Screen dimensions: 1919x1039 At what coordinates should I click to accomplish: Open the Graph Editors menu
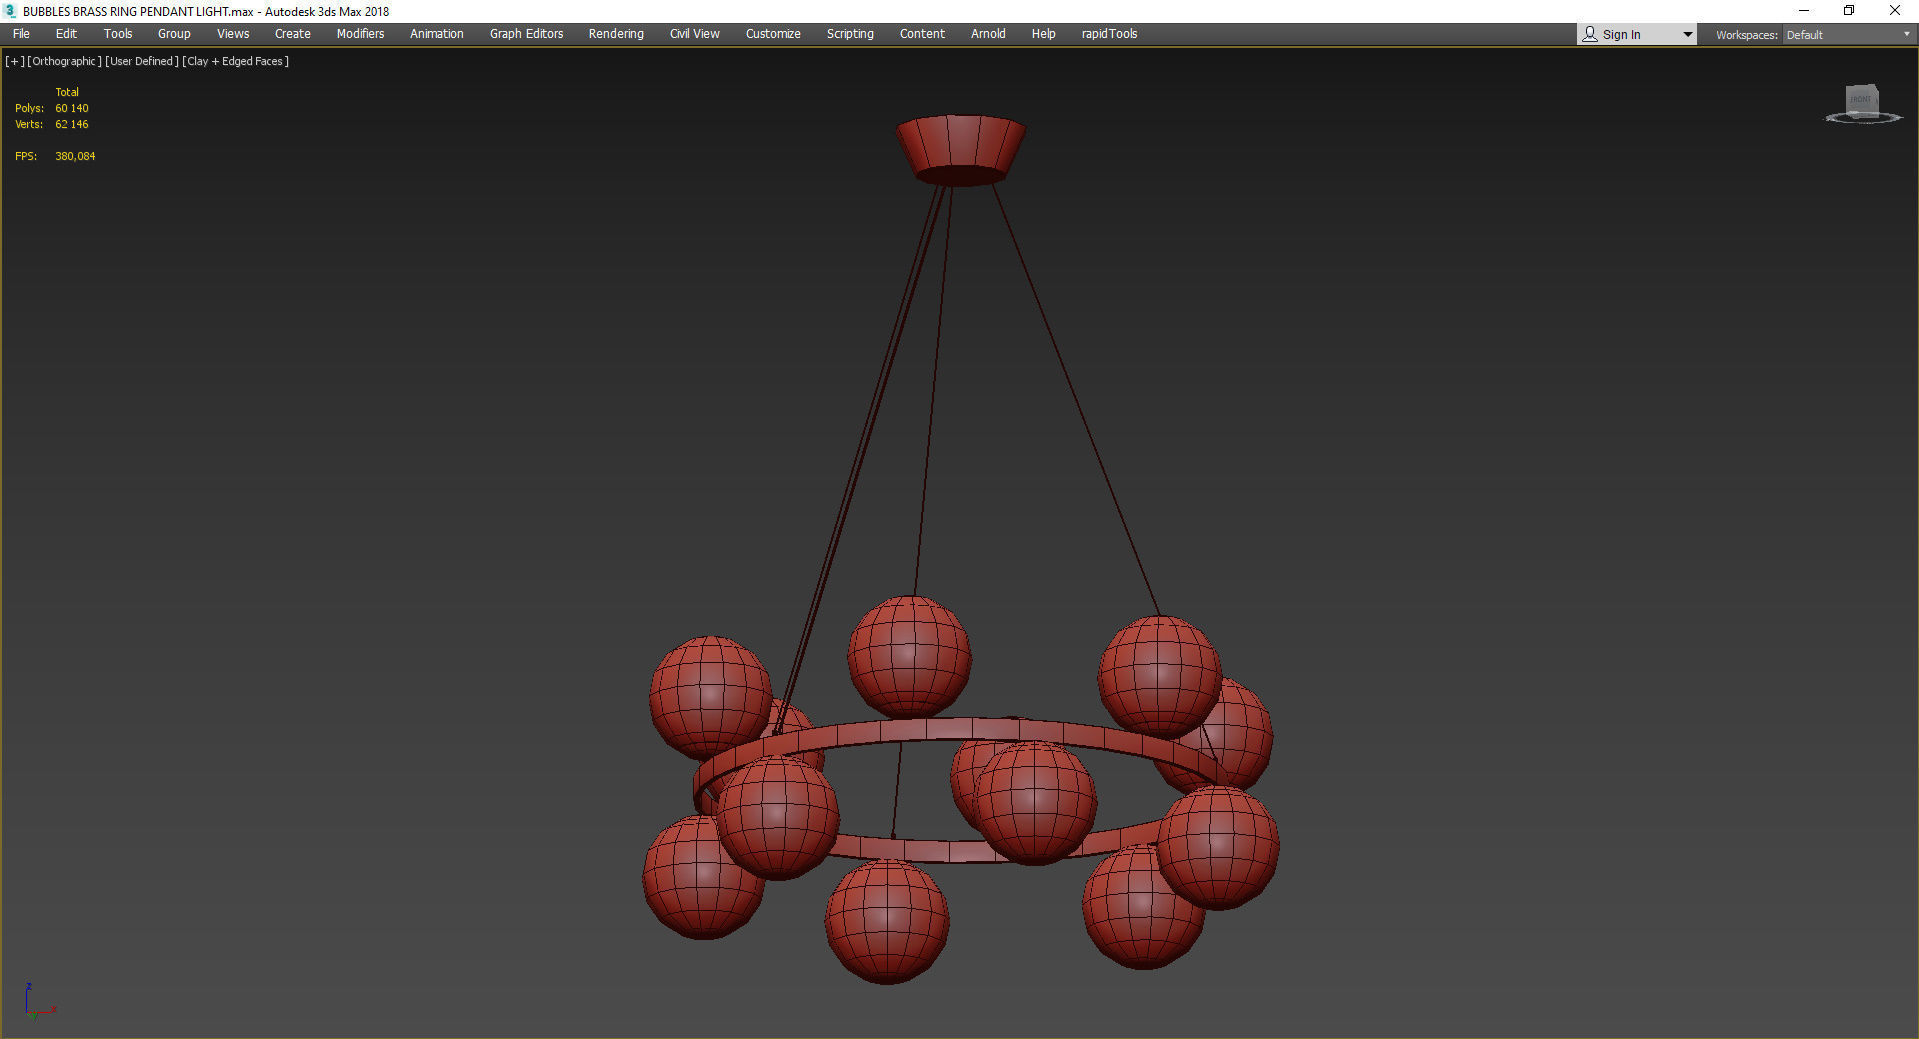point(526,34)
